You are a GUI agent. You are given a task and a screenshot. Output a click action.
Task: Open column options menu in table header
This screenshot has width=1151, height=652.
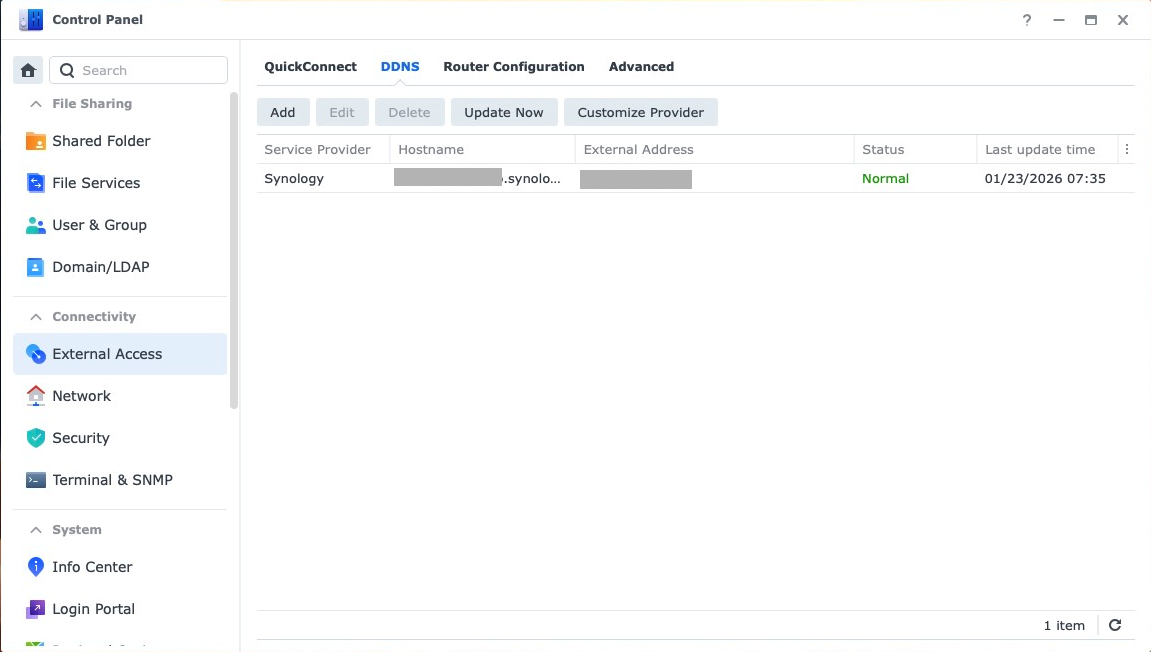tap(1127, 150)
